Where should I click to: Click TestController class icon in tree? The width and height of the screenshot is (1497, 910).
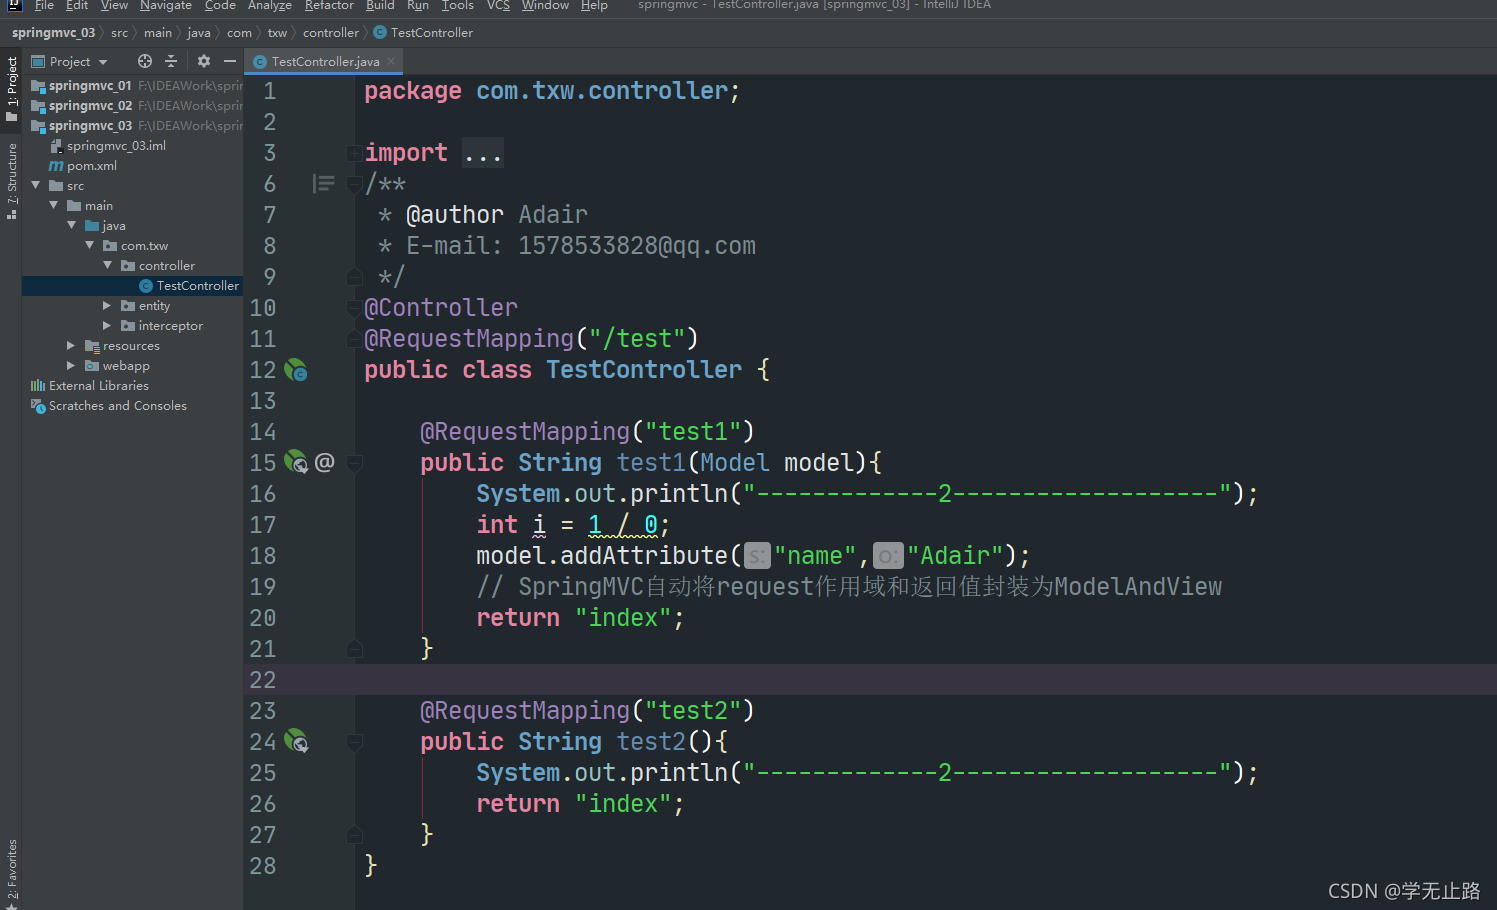(146, 286)
